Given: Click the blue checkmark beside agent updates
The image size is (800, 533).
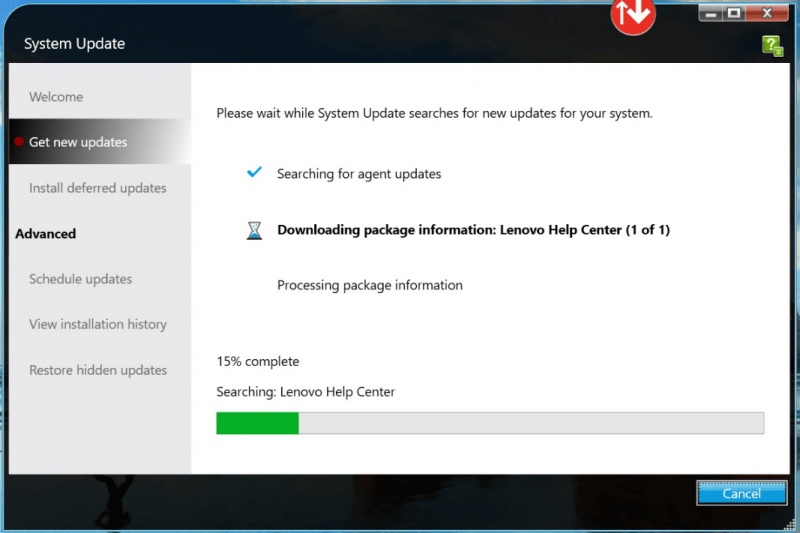Looking at the screenshot, I should tap(254, 172).
